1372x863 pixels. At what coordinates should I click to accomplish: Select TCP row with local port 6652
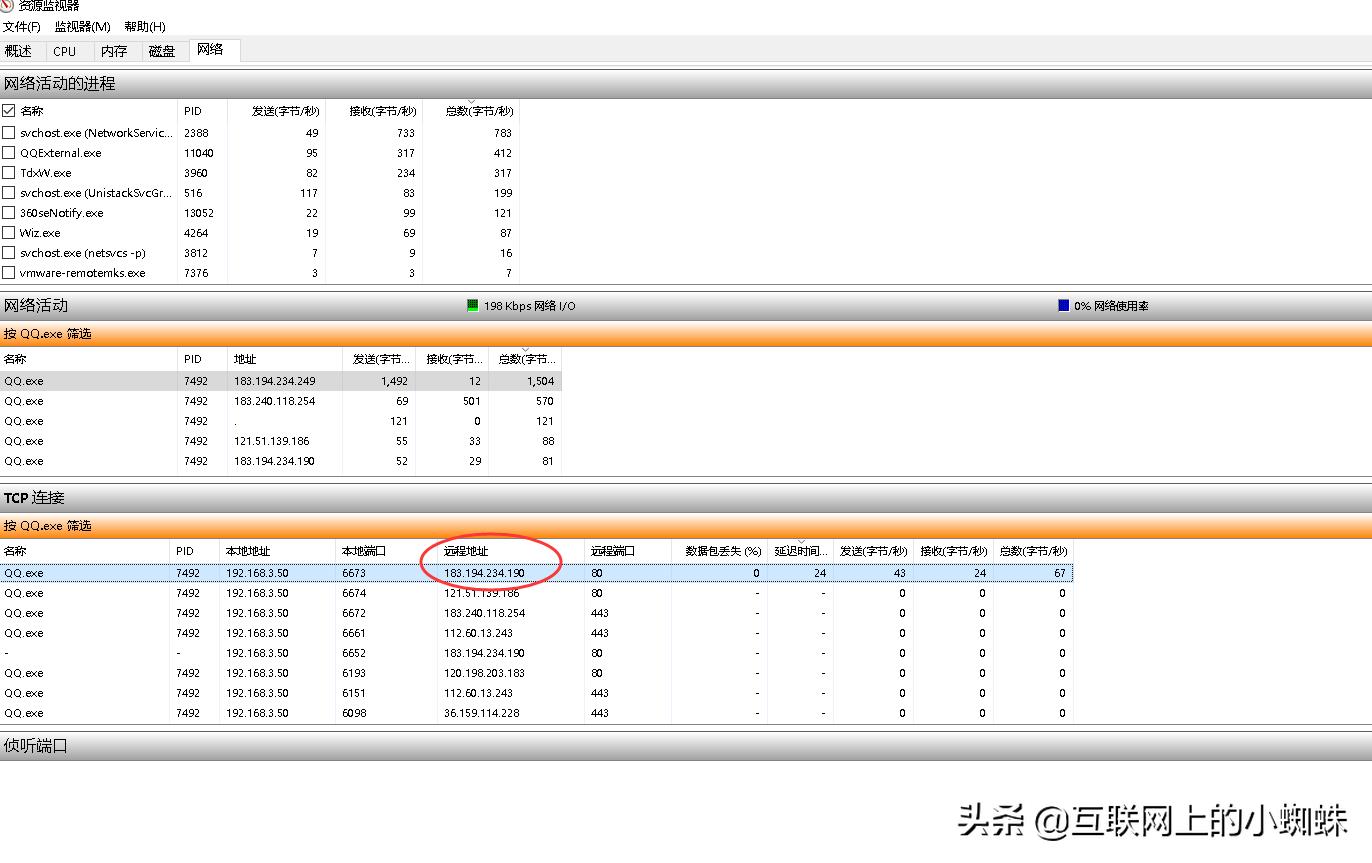[537, 653]
